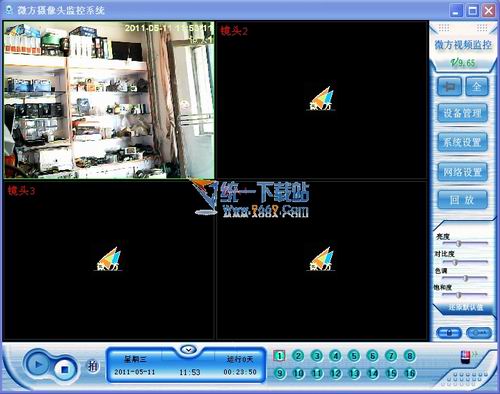Click the time text 11:53
Viewport: 500px width, 394px height.
pos(190,372)
